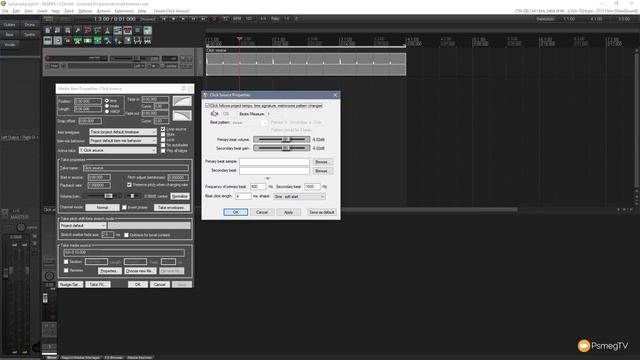The width and height of the screenshot is (640, 360).
Task: Click Save as default button
Action: [322, 212]
